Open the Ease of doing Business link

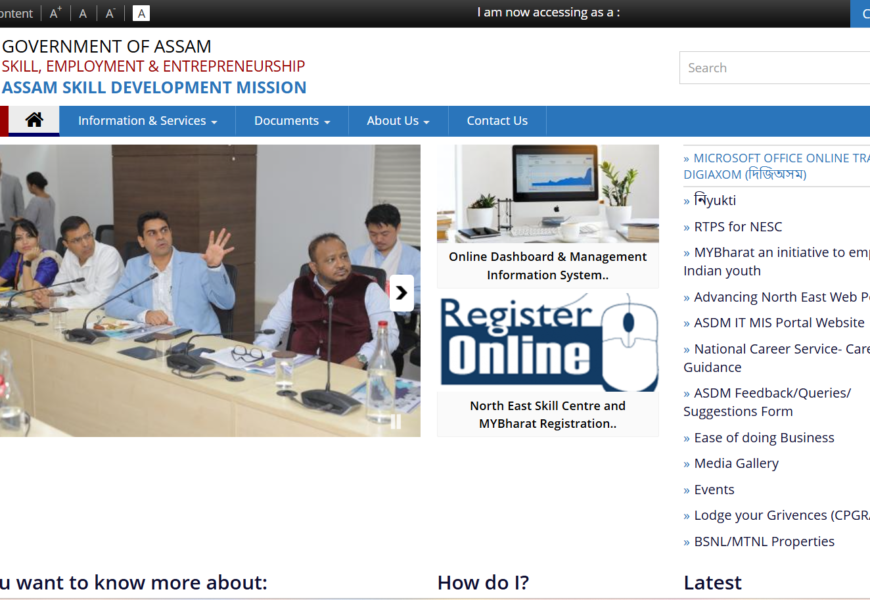pyautogui.click(x=764, y=437)
